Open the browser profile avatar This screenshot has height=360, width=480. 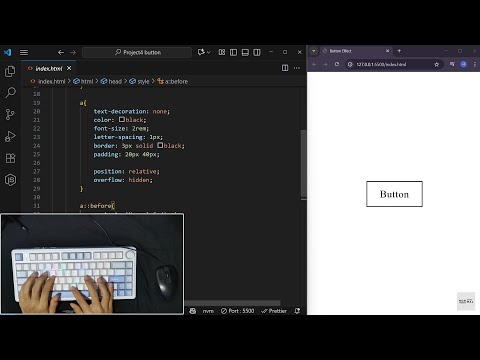coord(463,64)
